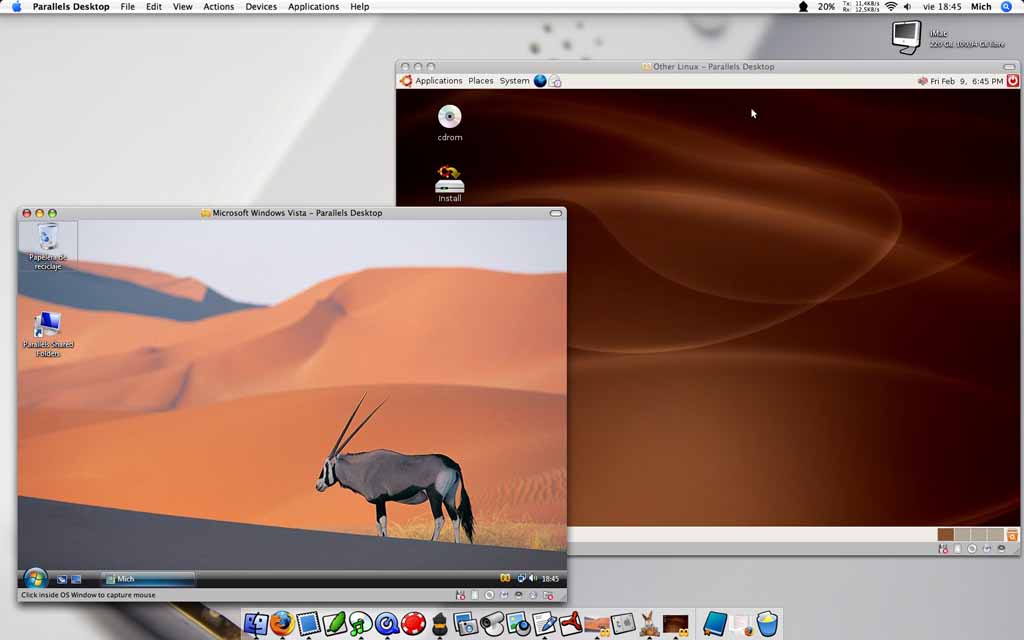Click the Ubuntu trash applet in bottom panel
The image size is (1024, 640).
(x=1012, y=535)
